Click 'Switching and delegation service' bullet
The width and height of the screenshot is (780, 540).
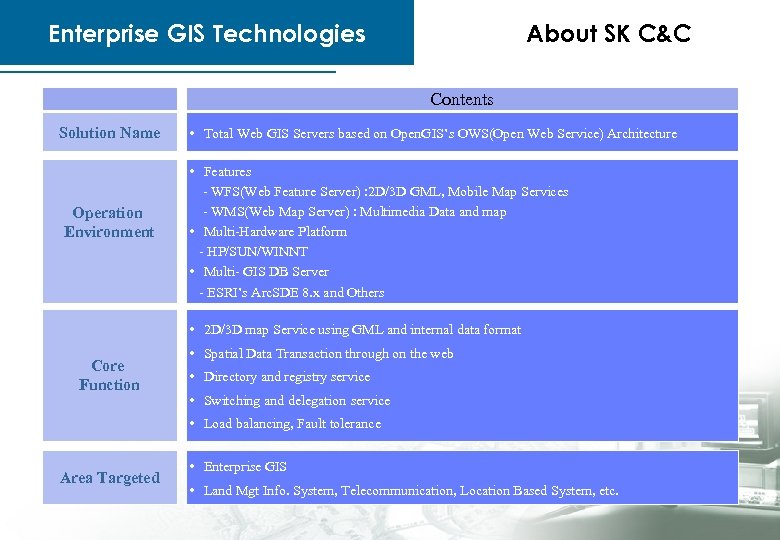[x=297, y=400]
